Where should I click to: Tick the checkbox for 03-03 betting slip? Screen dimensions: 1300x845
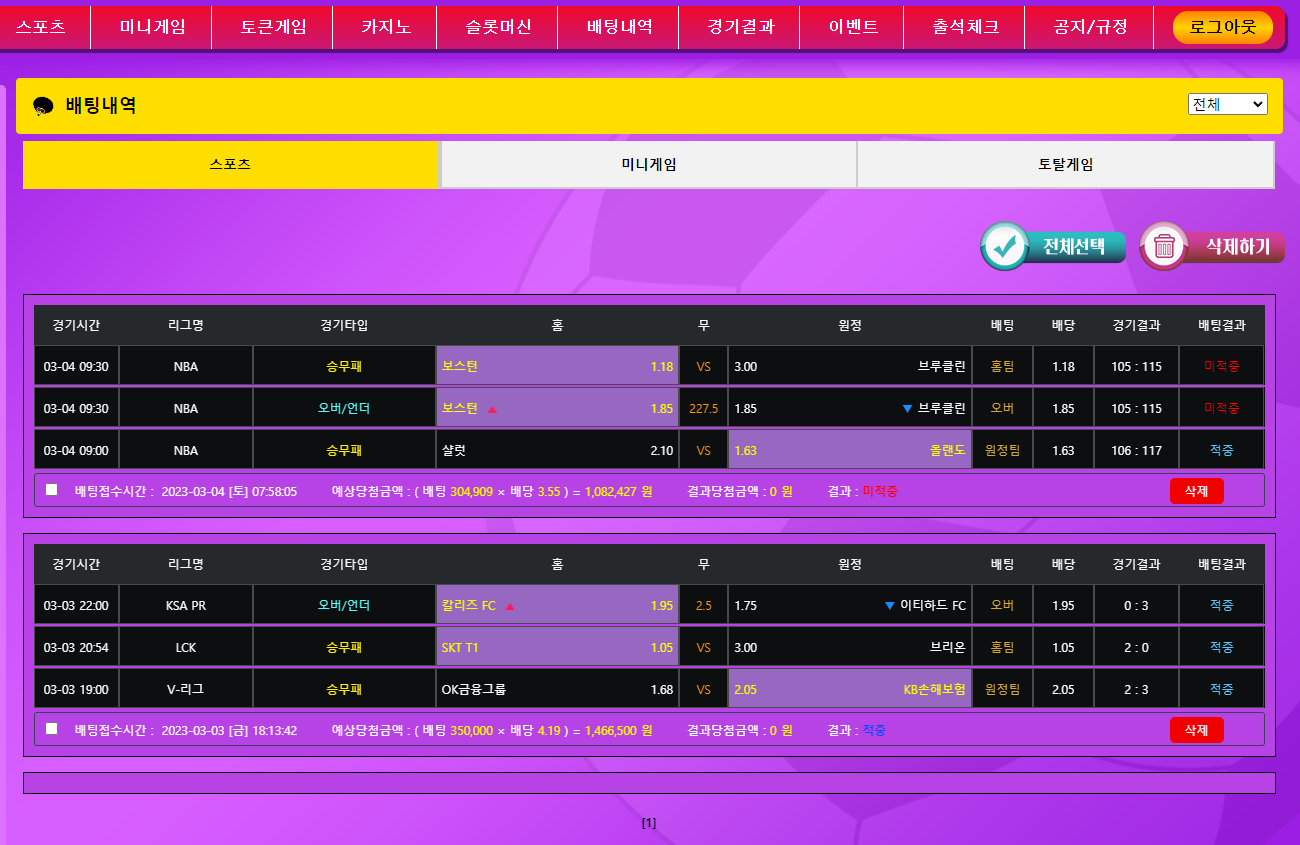[52, 728]
